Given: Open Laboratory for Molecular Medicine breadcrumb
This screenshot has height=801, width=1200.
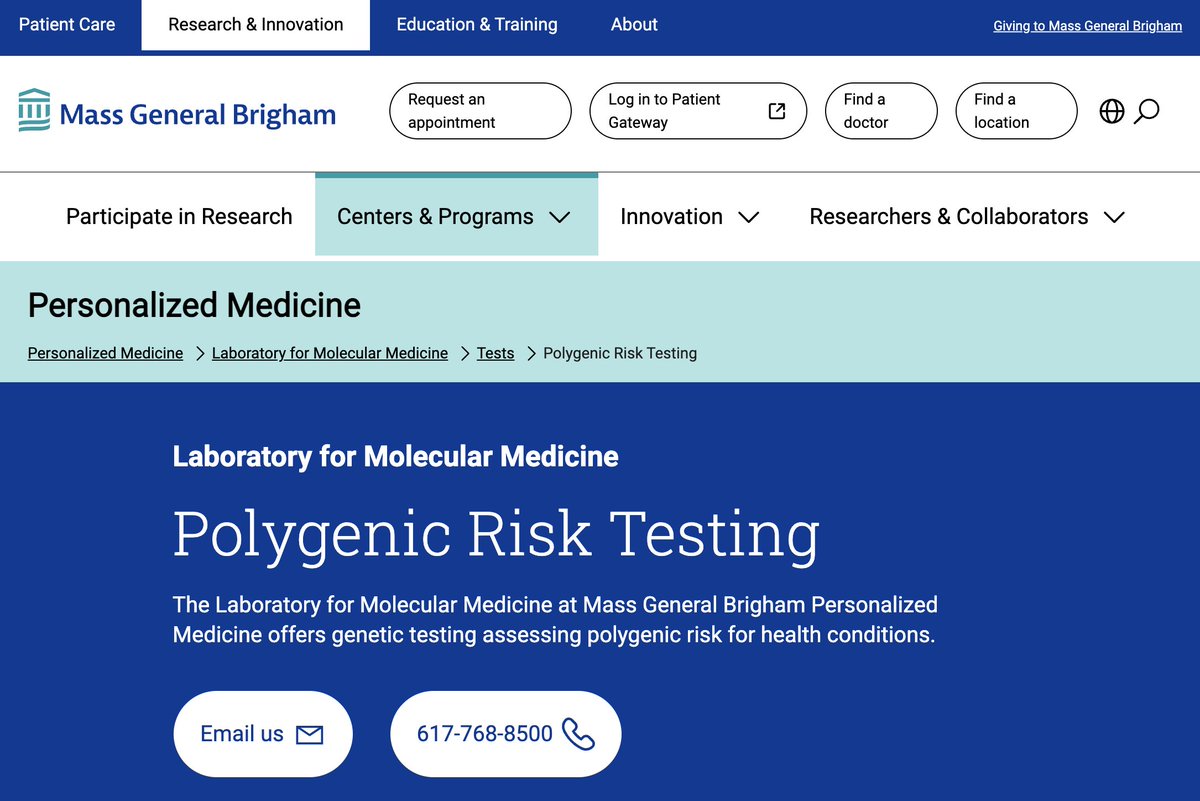Looking at the screenshot, I should point(330,353).
